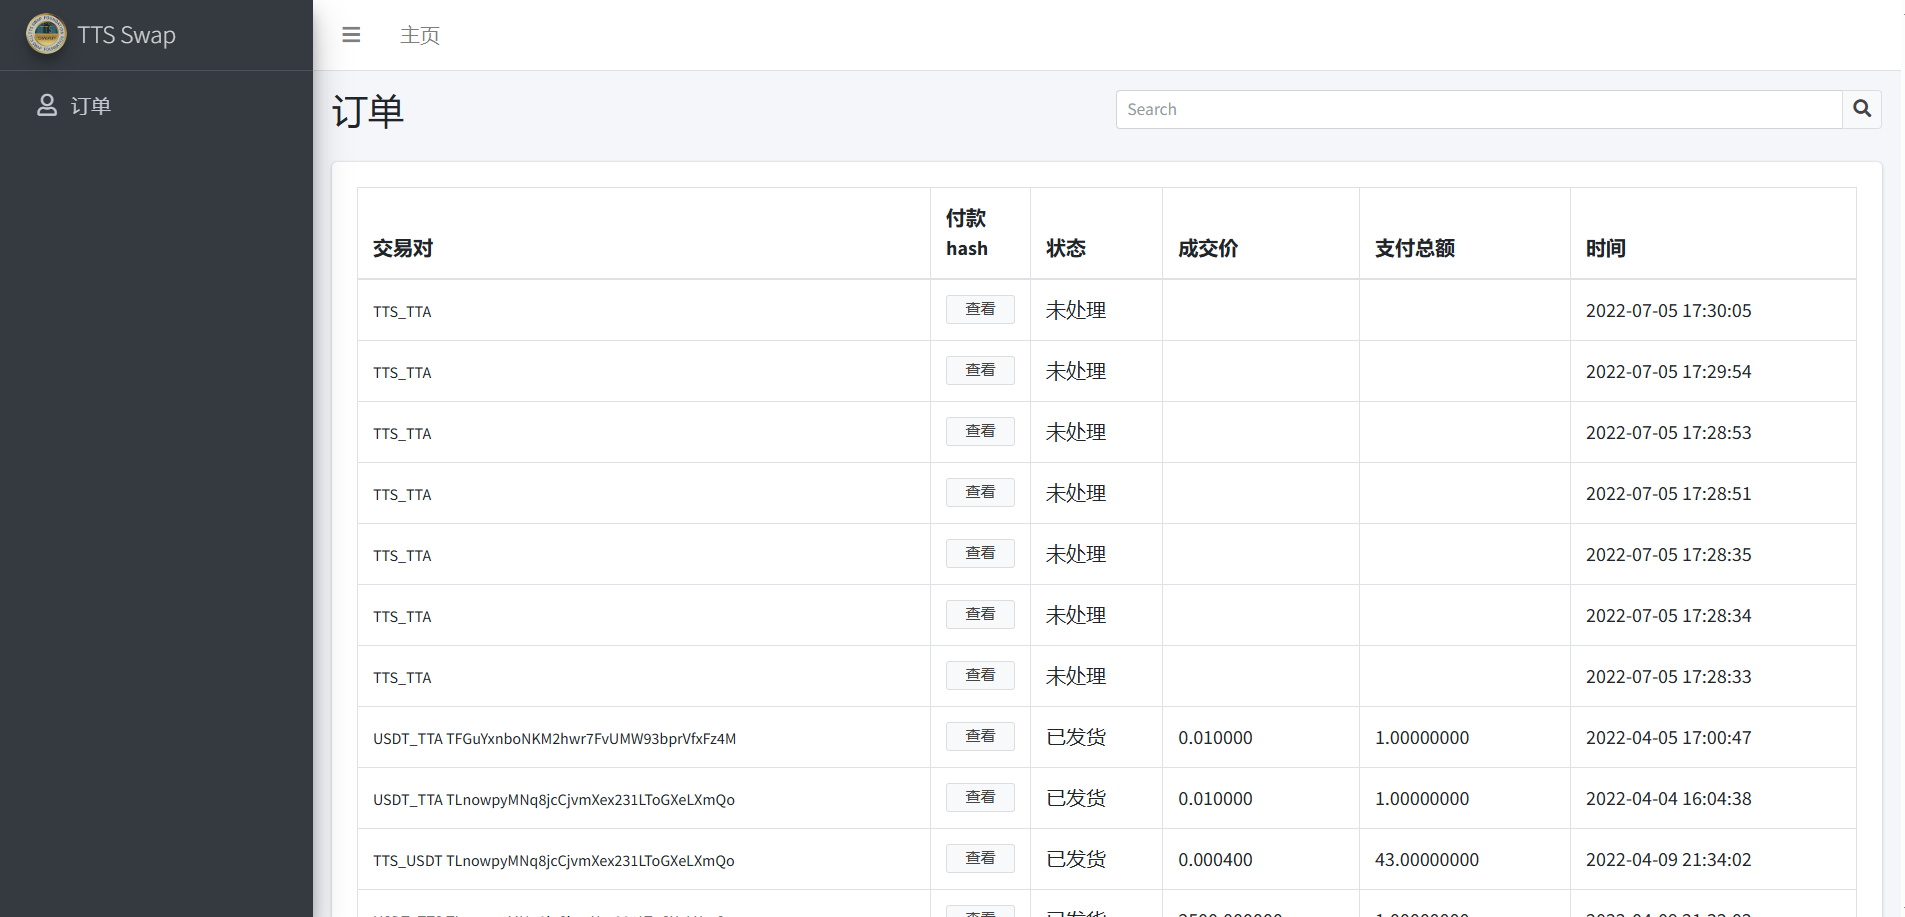Viewport: 1905px width, 917px height.
Task: Click 查看 for the 17:28:34 order
Action: [980, 615]
